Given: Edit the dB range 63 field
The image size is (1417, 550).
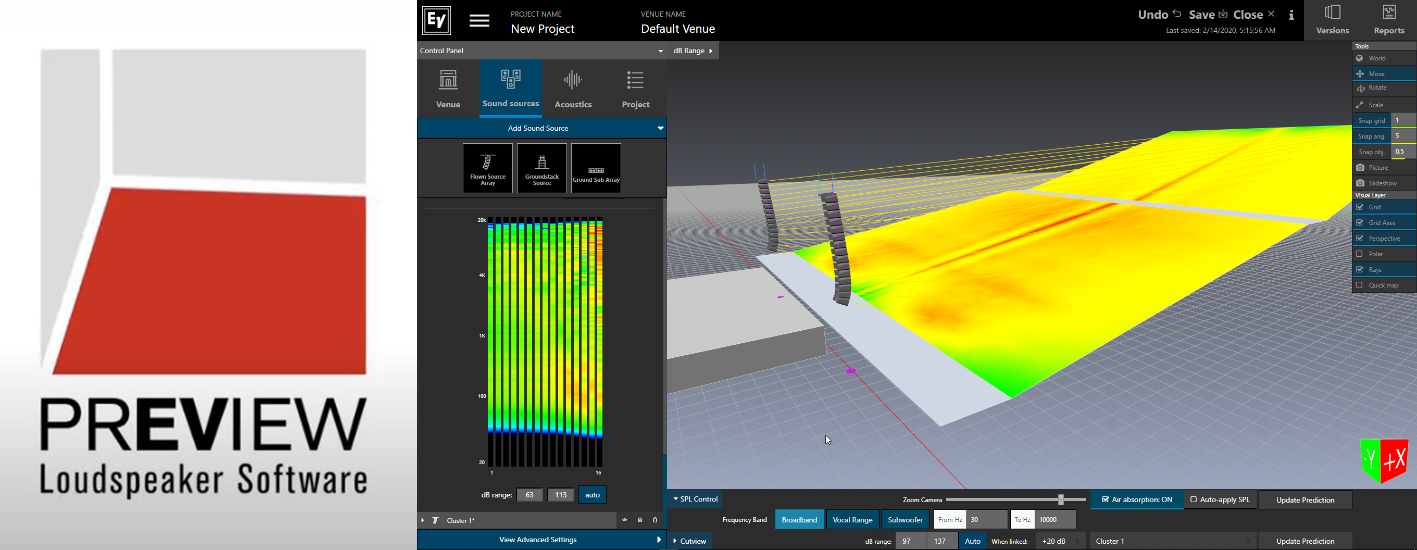Looking at the screenshot, I should (x=530, y=494).
